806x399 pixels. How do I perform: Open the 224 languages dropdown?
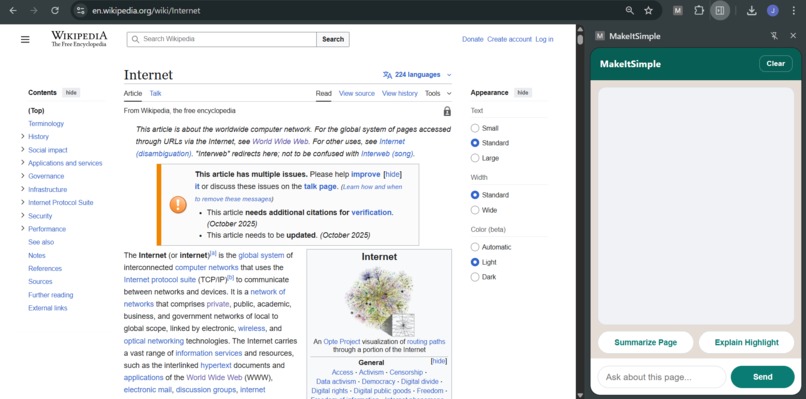click(x=417, y=75)
